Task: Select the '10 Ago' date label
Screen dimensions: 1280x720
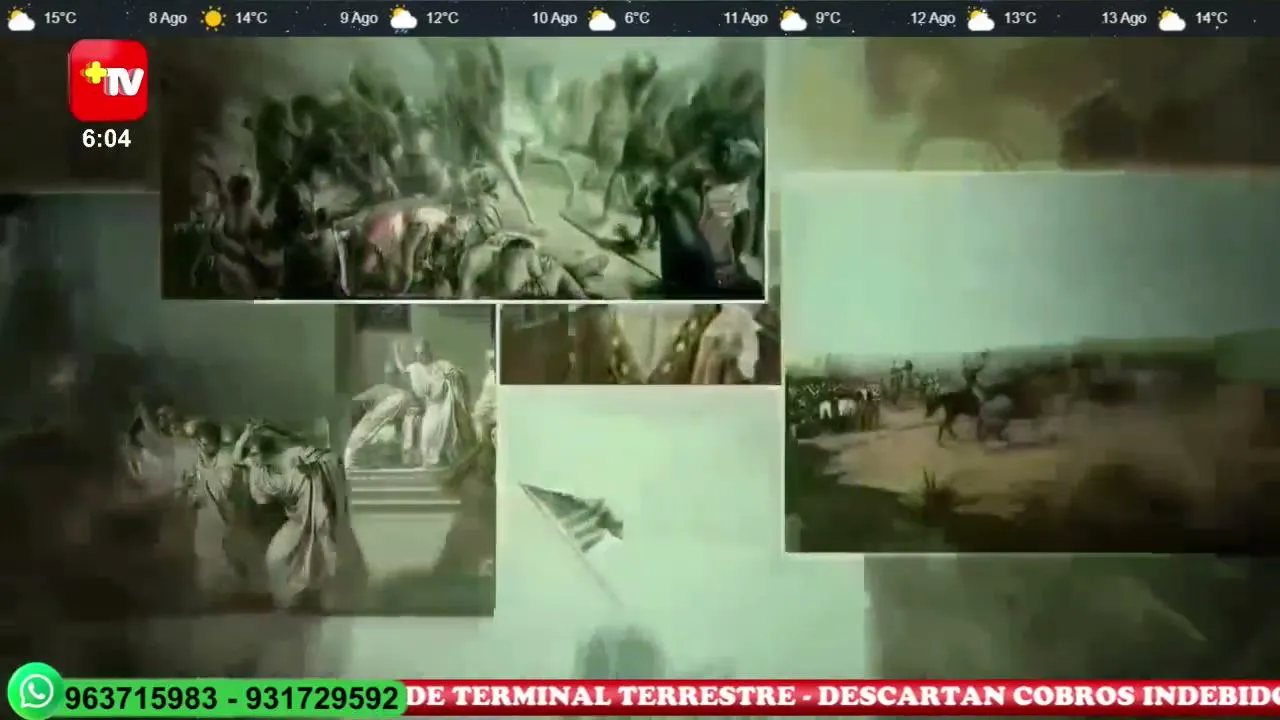Action: pos(554,18)
